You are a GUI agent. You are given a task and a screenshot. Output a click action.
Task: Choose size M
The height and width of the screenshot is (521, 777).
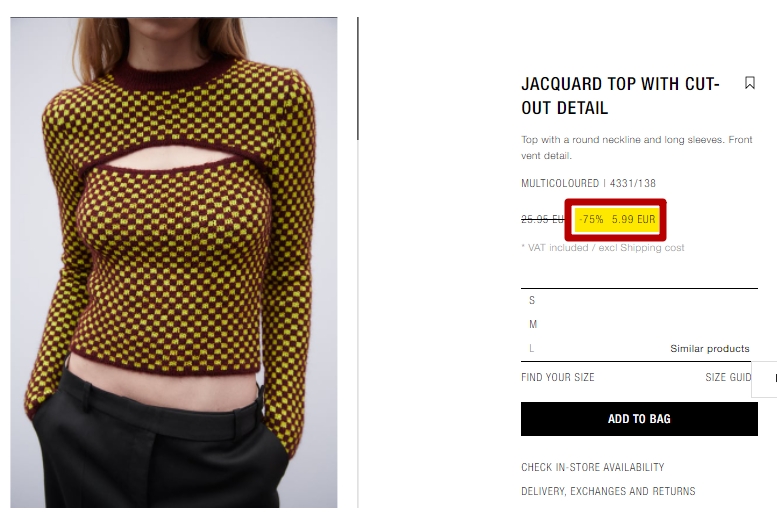point(639,324)
